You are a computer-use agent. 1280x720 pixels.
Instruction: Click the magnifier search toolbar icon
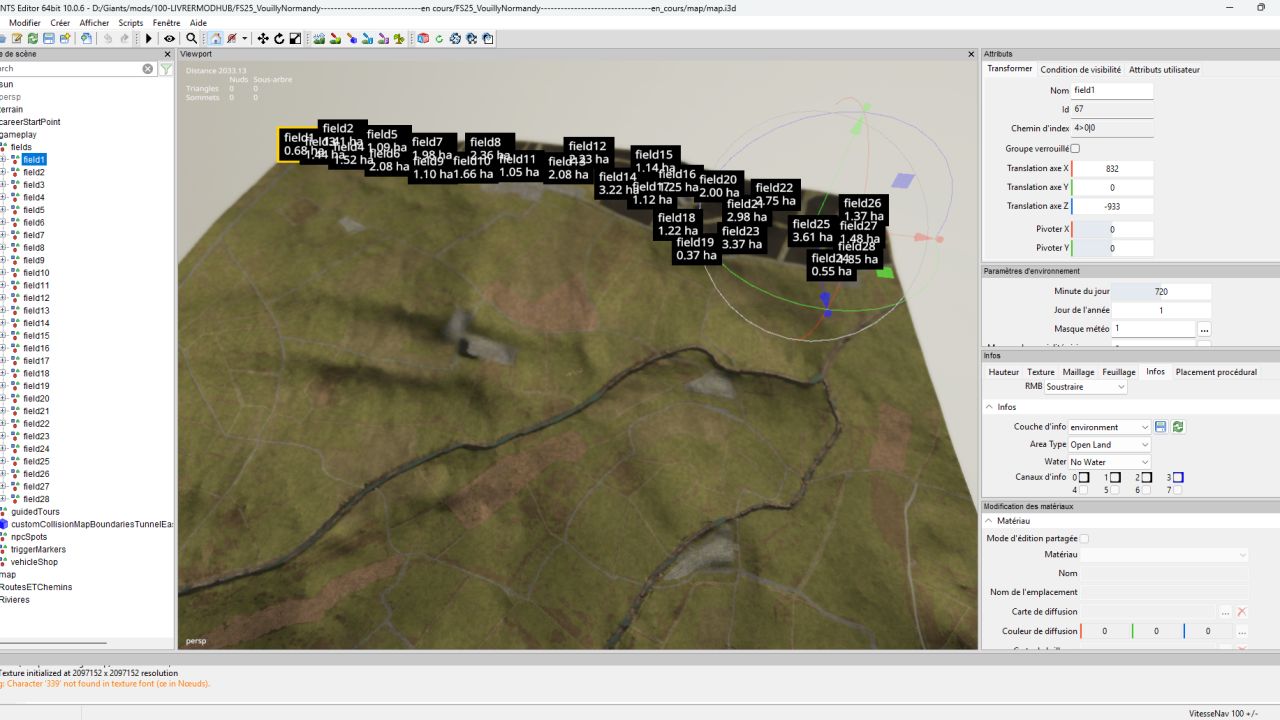(x=191, y=39)
